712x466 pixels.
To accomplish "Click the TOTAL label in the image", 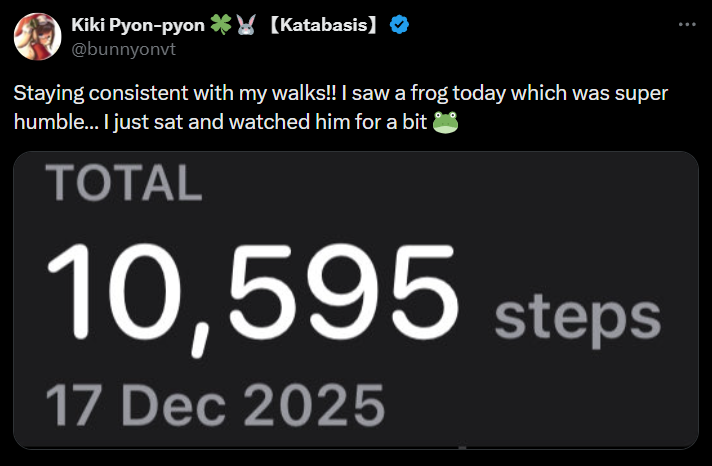I will [x=123, y=181].
